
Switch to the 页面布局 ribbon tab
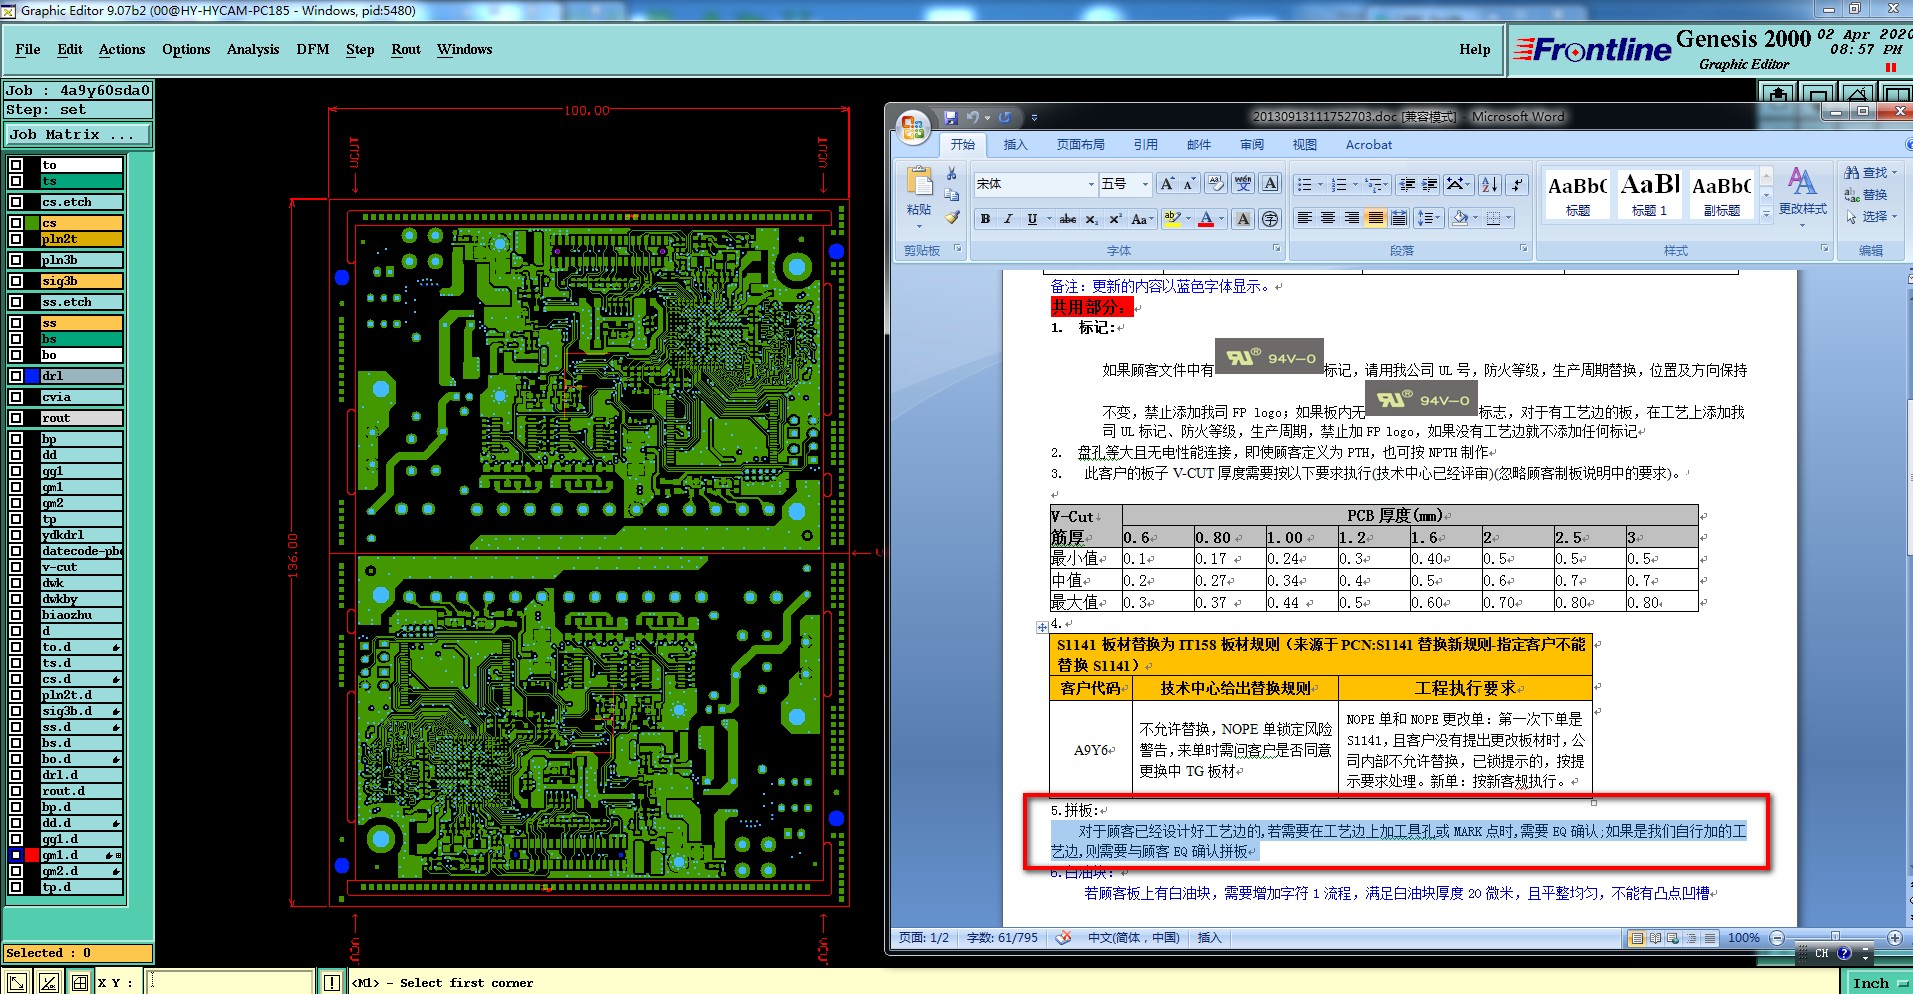point(1081,145)
